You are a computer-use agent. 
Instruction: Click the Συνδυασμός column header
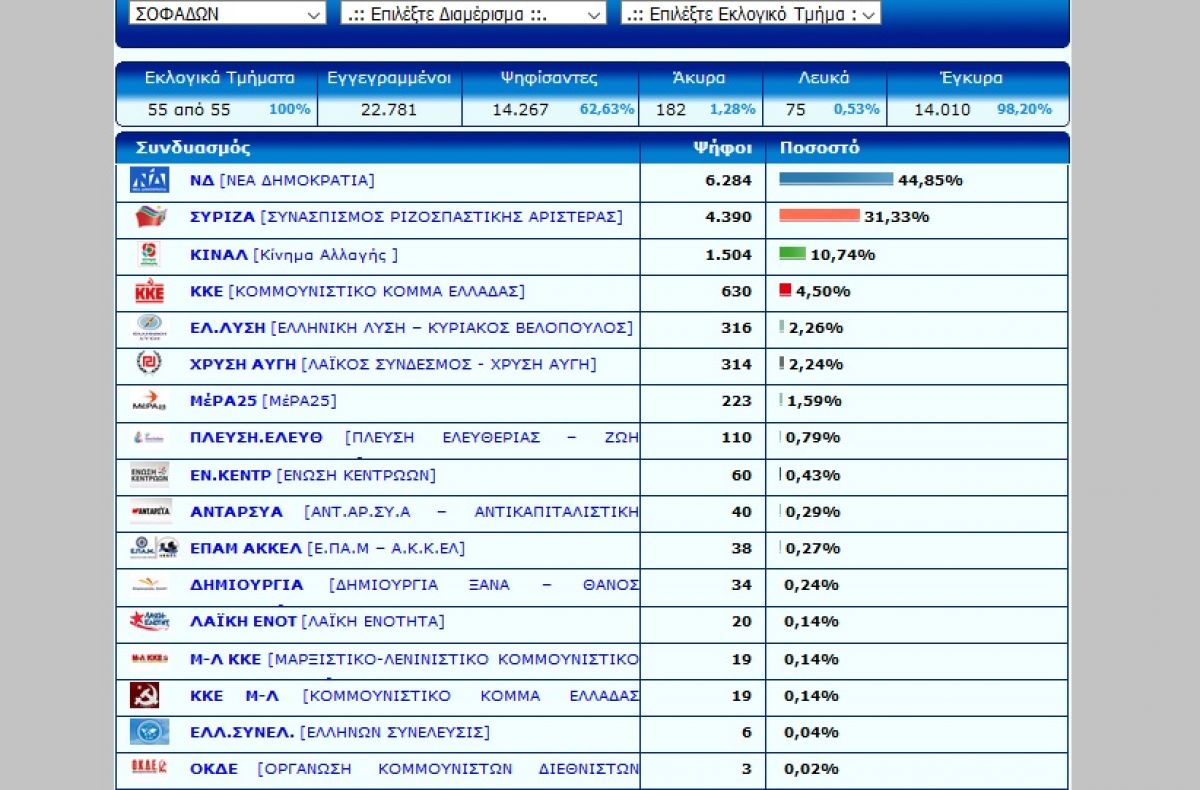193,148
